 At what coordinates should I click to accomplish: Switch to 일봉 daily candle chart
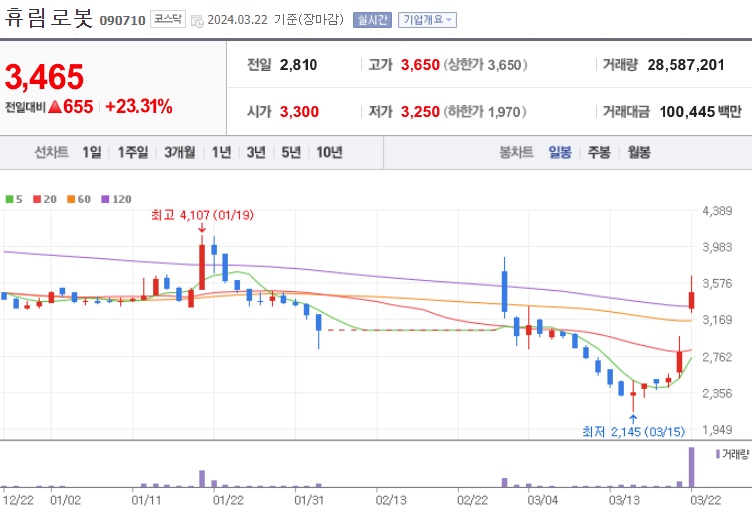tap(560, 152)
